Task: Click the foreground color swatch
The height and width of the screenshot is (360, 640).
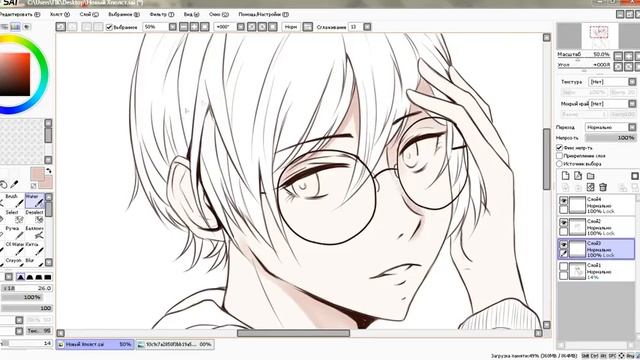Action: pyautogui.click(x=37, y=173)
